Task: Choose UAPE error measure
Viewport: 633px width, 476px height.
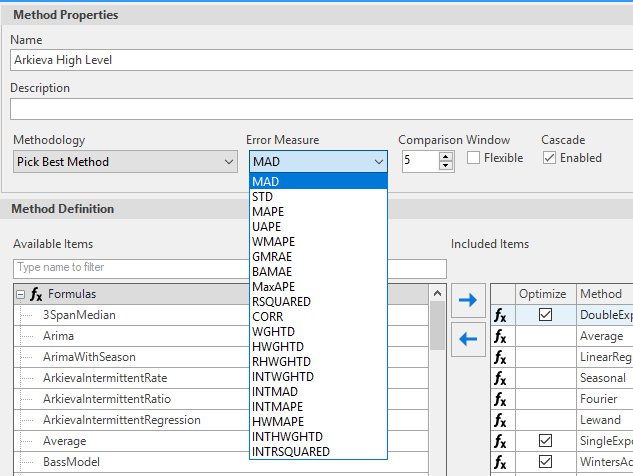Action: coord(319,226)
